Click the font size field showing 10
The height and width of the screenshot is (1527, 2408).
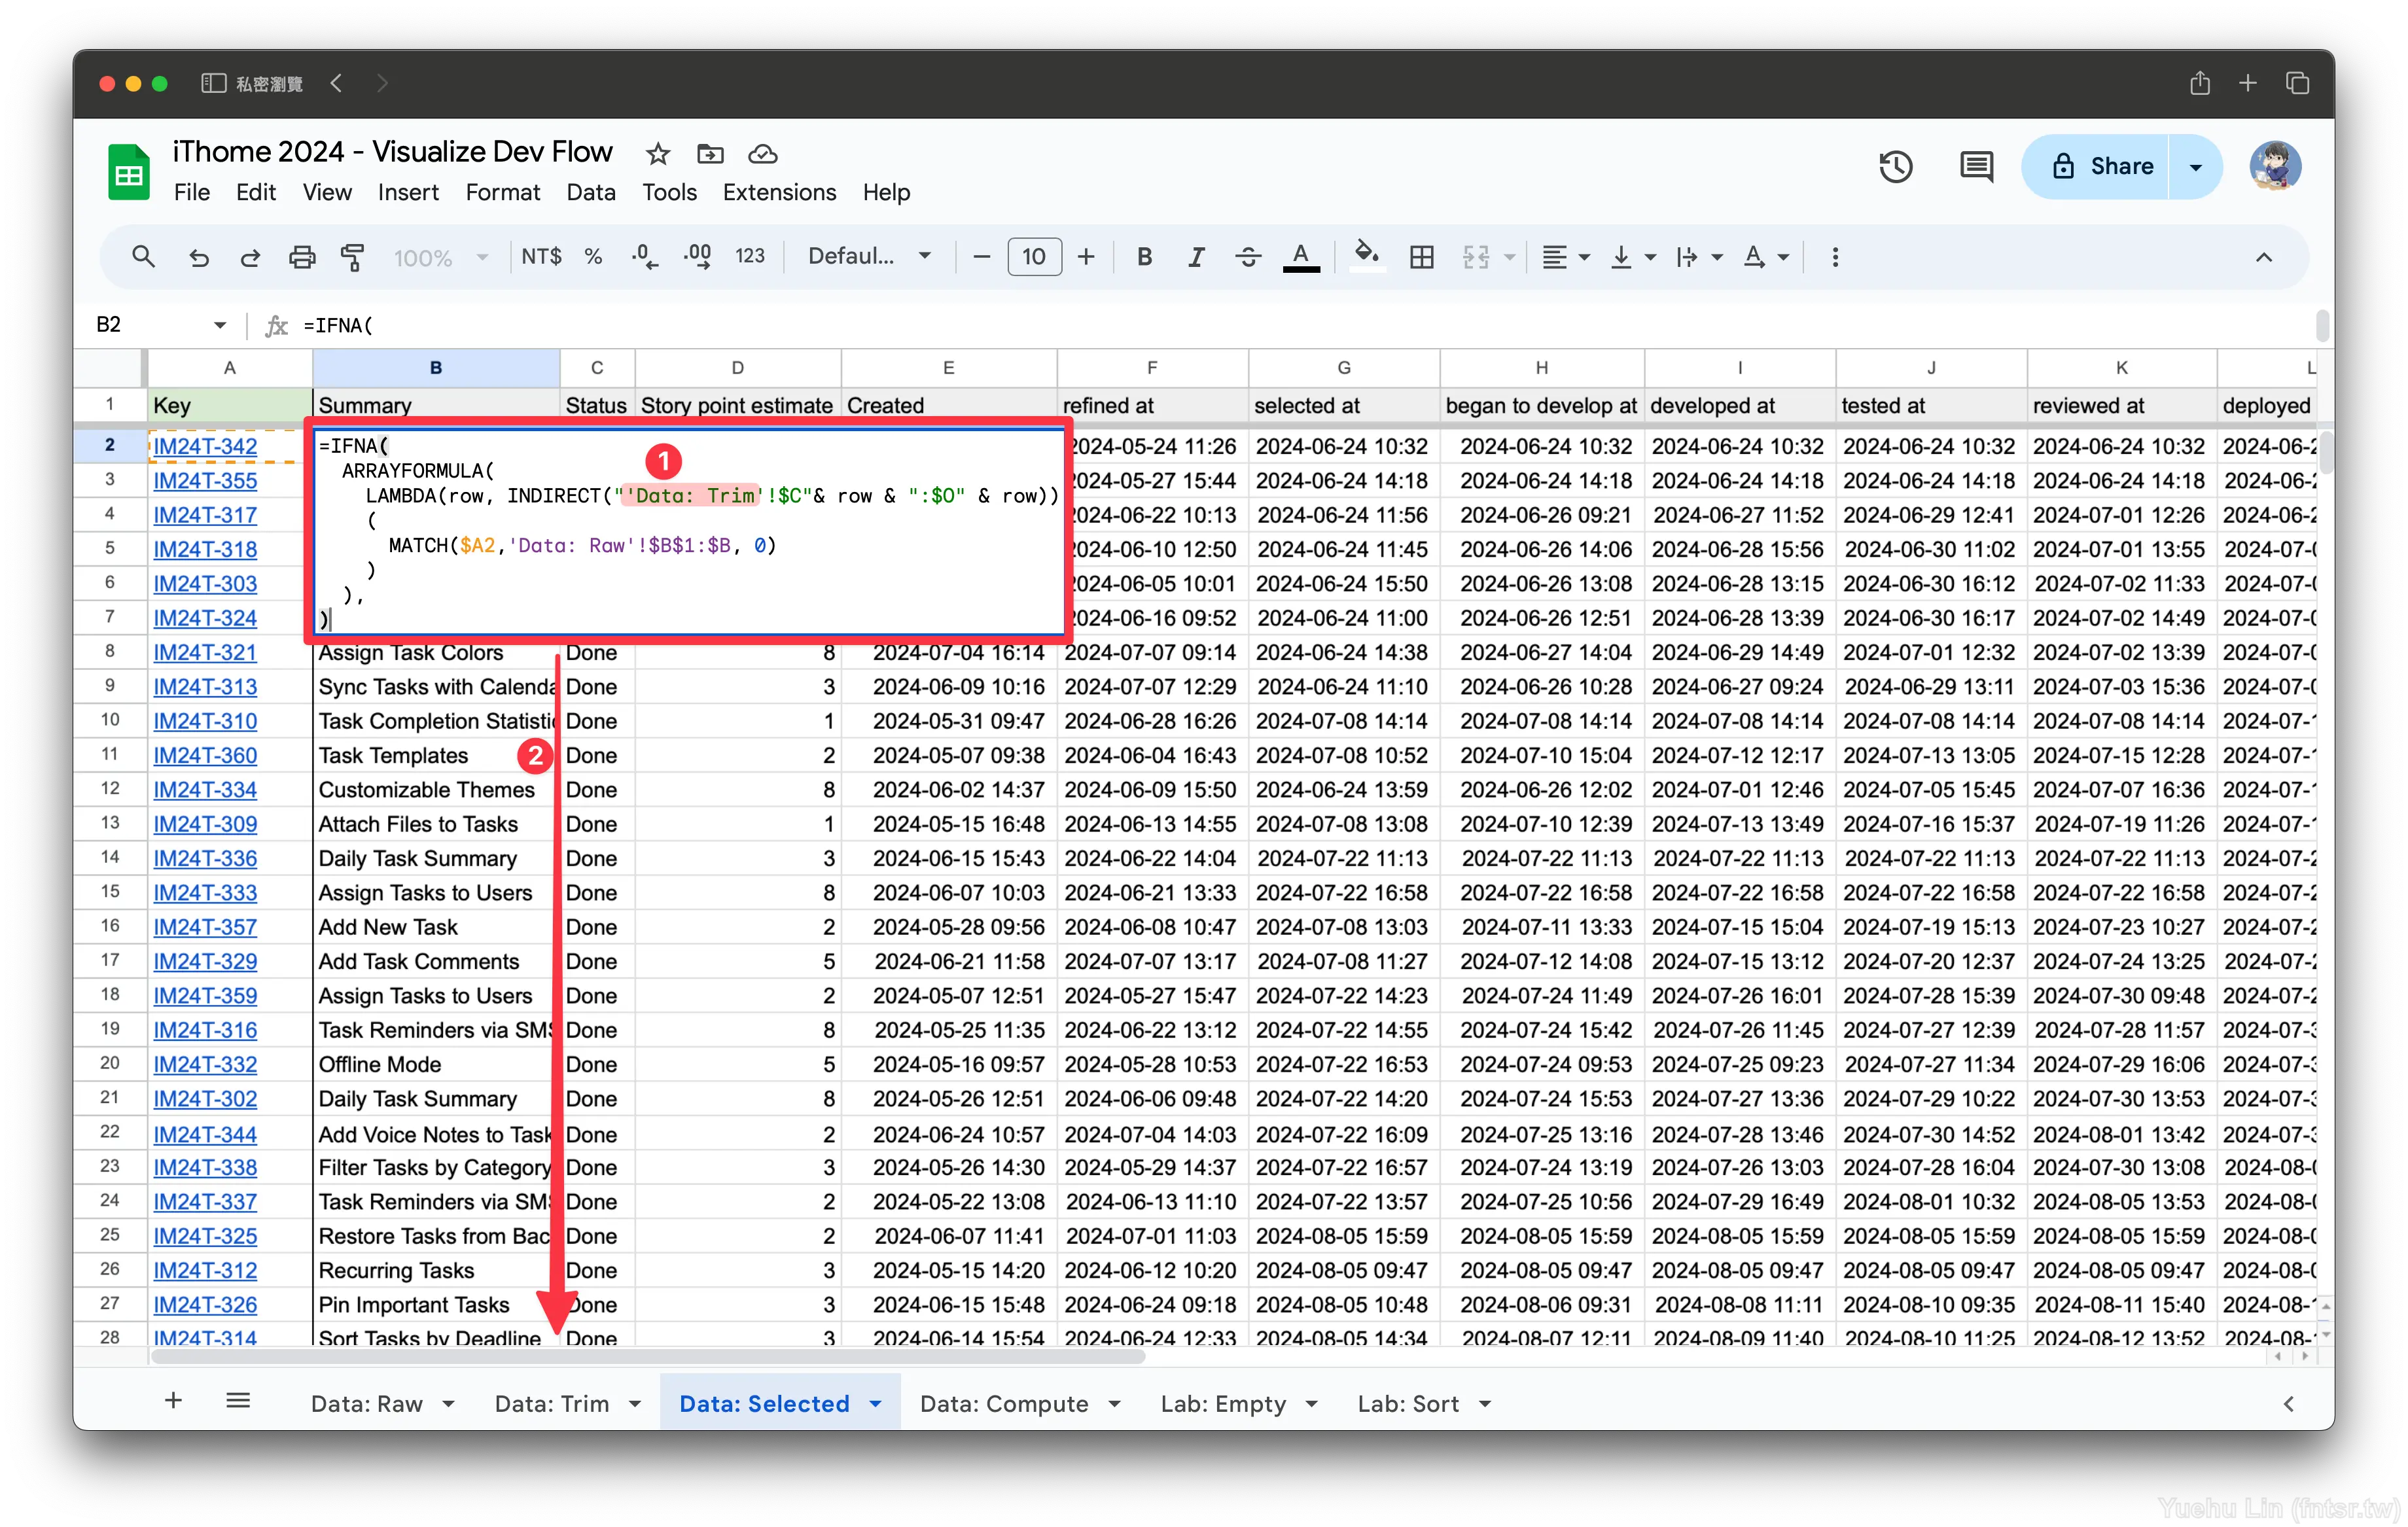coord(1034,257)
